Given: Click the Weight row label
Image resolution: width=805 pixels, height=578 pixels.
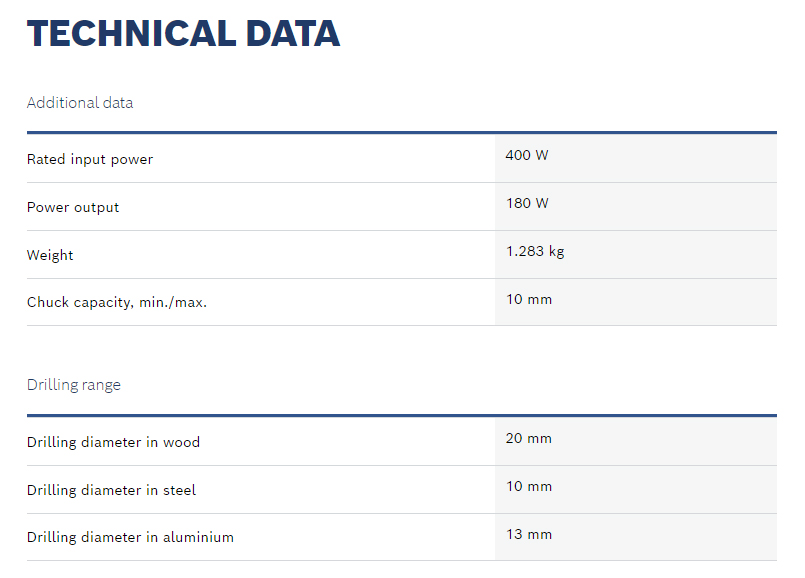Looking at the screenshot, I should pos(50,255).
